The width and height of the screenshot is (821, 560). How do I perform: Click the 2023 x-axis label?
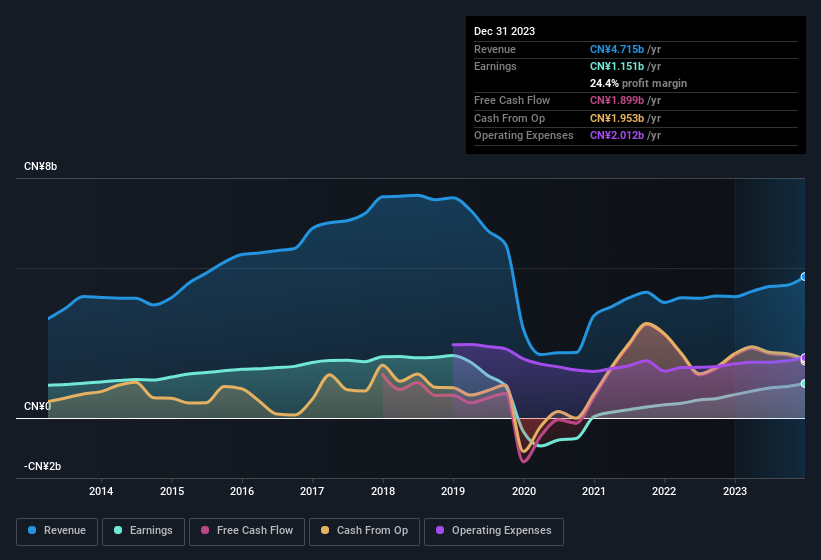[x=735, y=491]
